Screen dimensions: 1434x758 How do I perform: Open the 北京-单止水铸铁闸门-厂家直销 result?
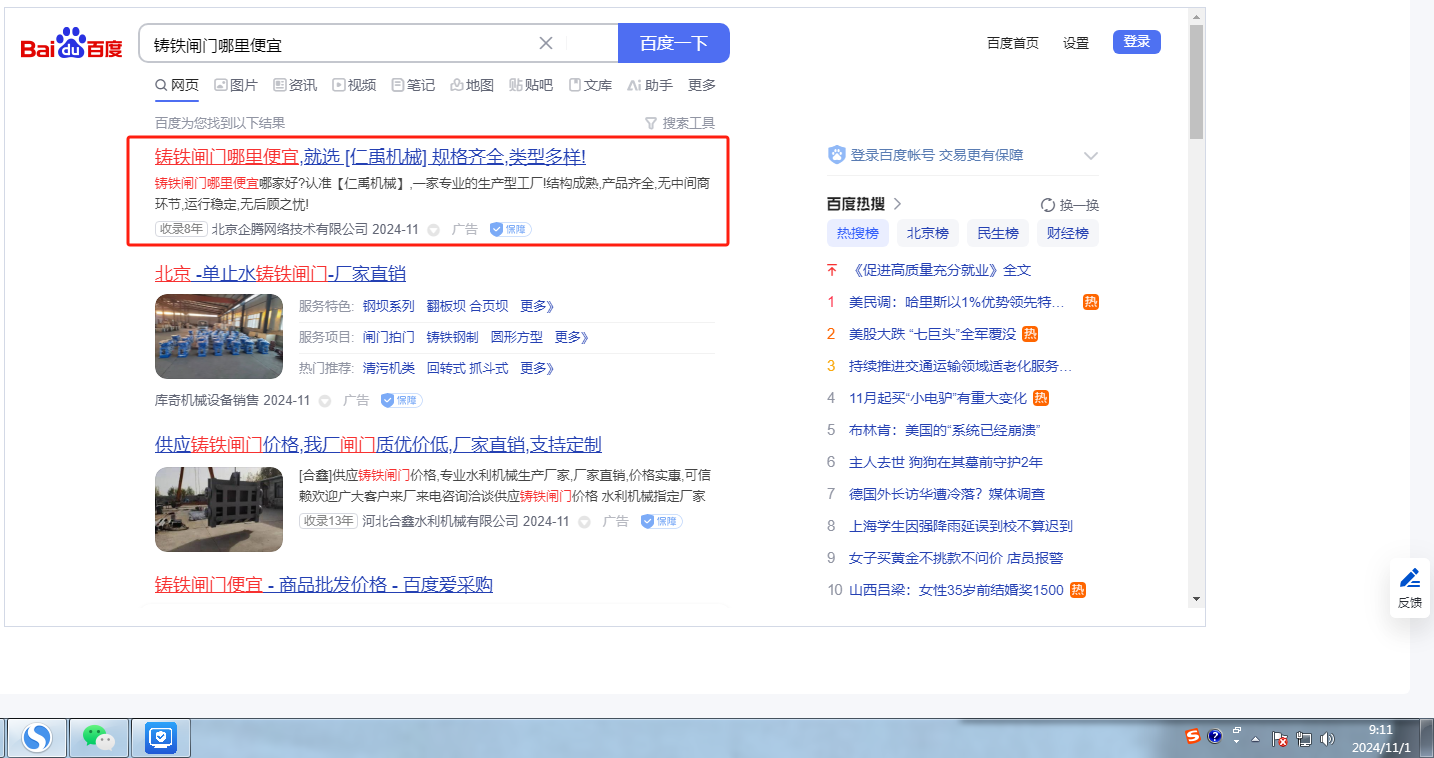point(280,274)
